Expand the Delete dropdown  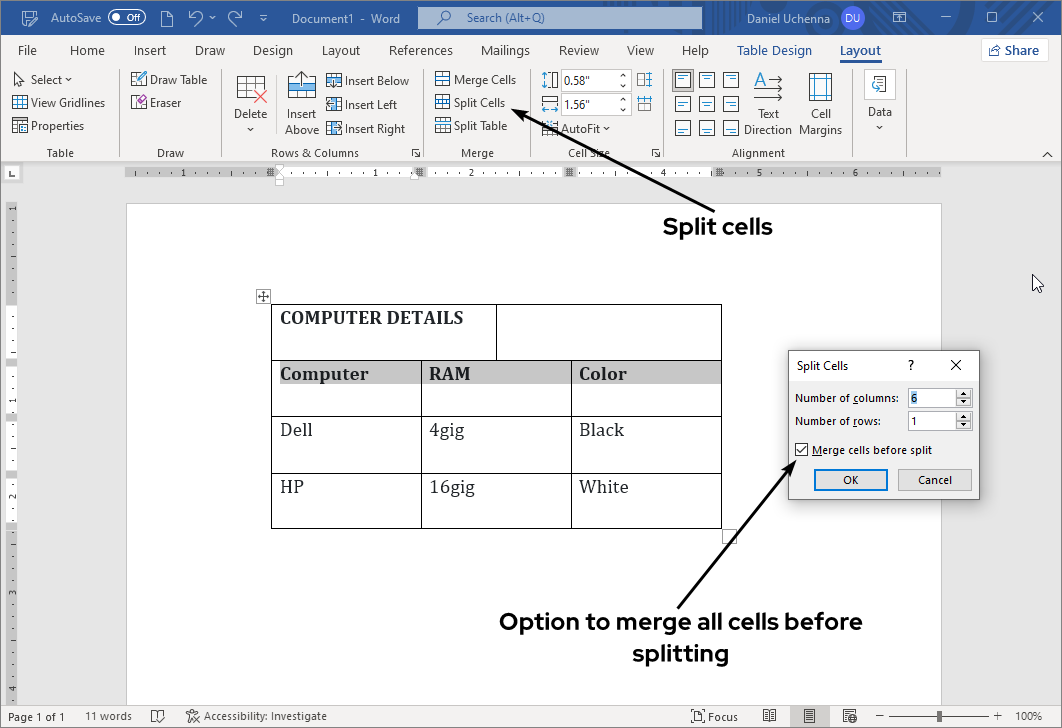click(x=250, y=128)
